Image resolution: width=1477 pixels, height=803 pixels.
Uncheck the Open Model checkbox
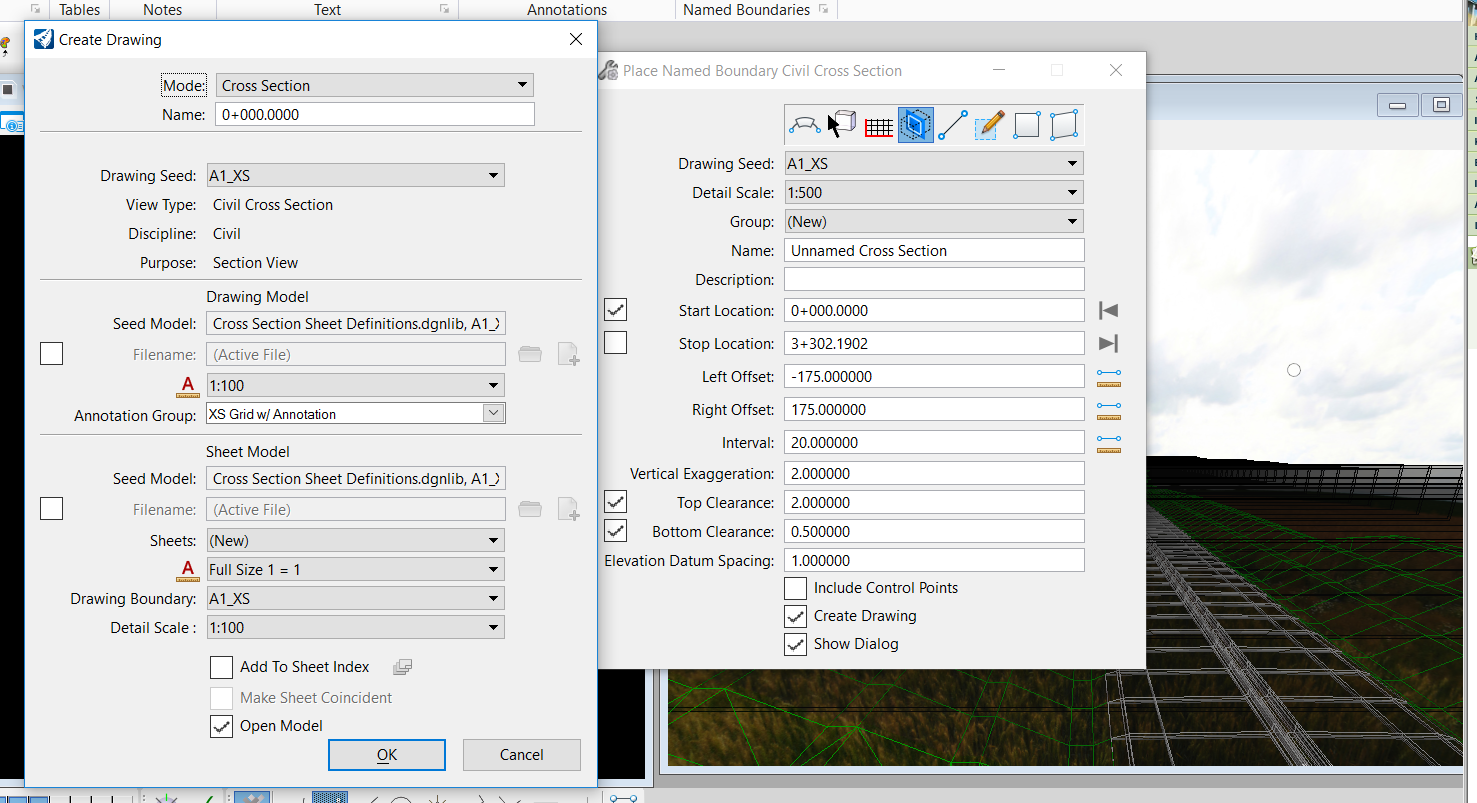click(x=221, y=726)
